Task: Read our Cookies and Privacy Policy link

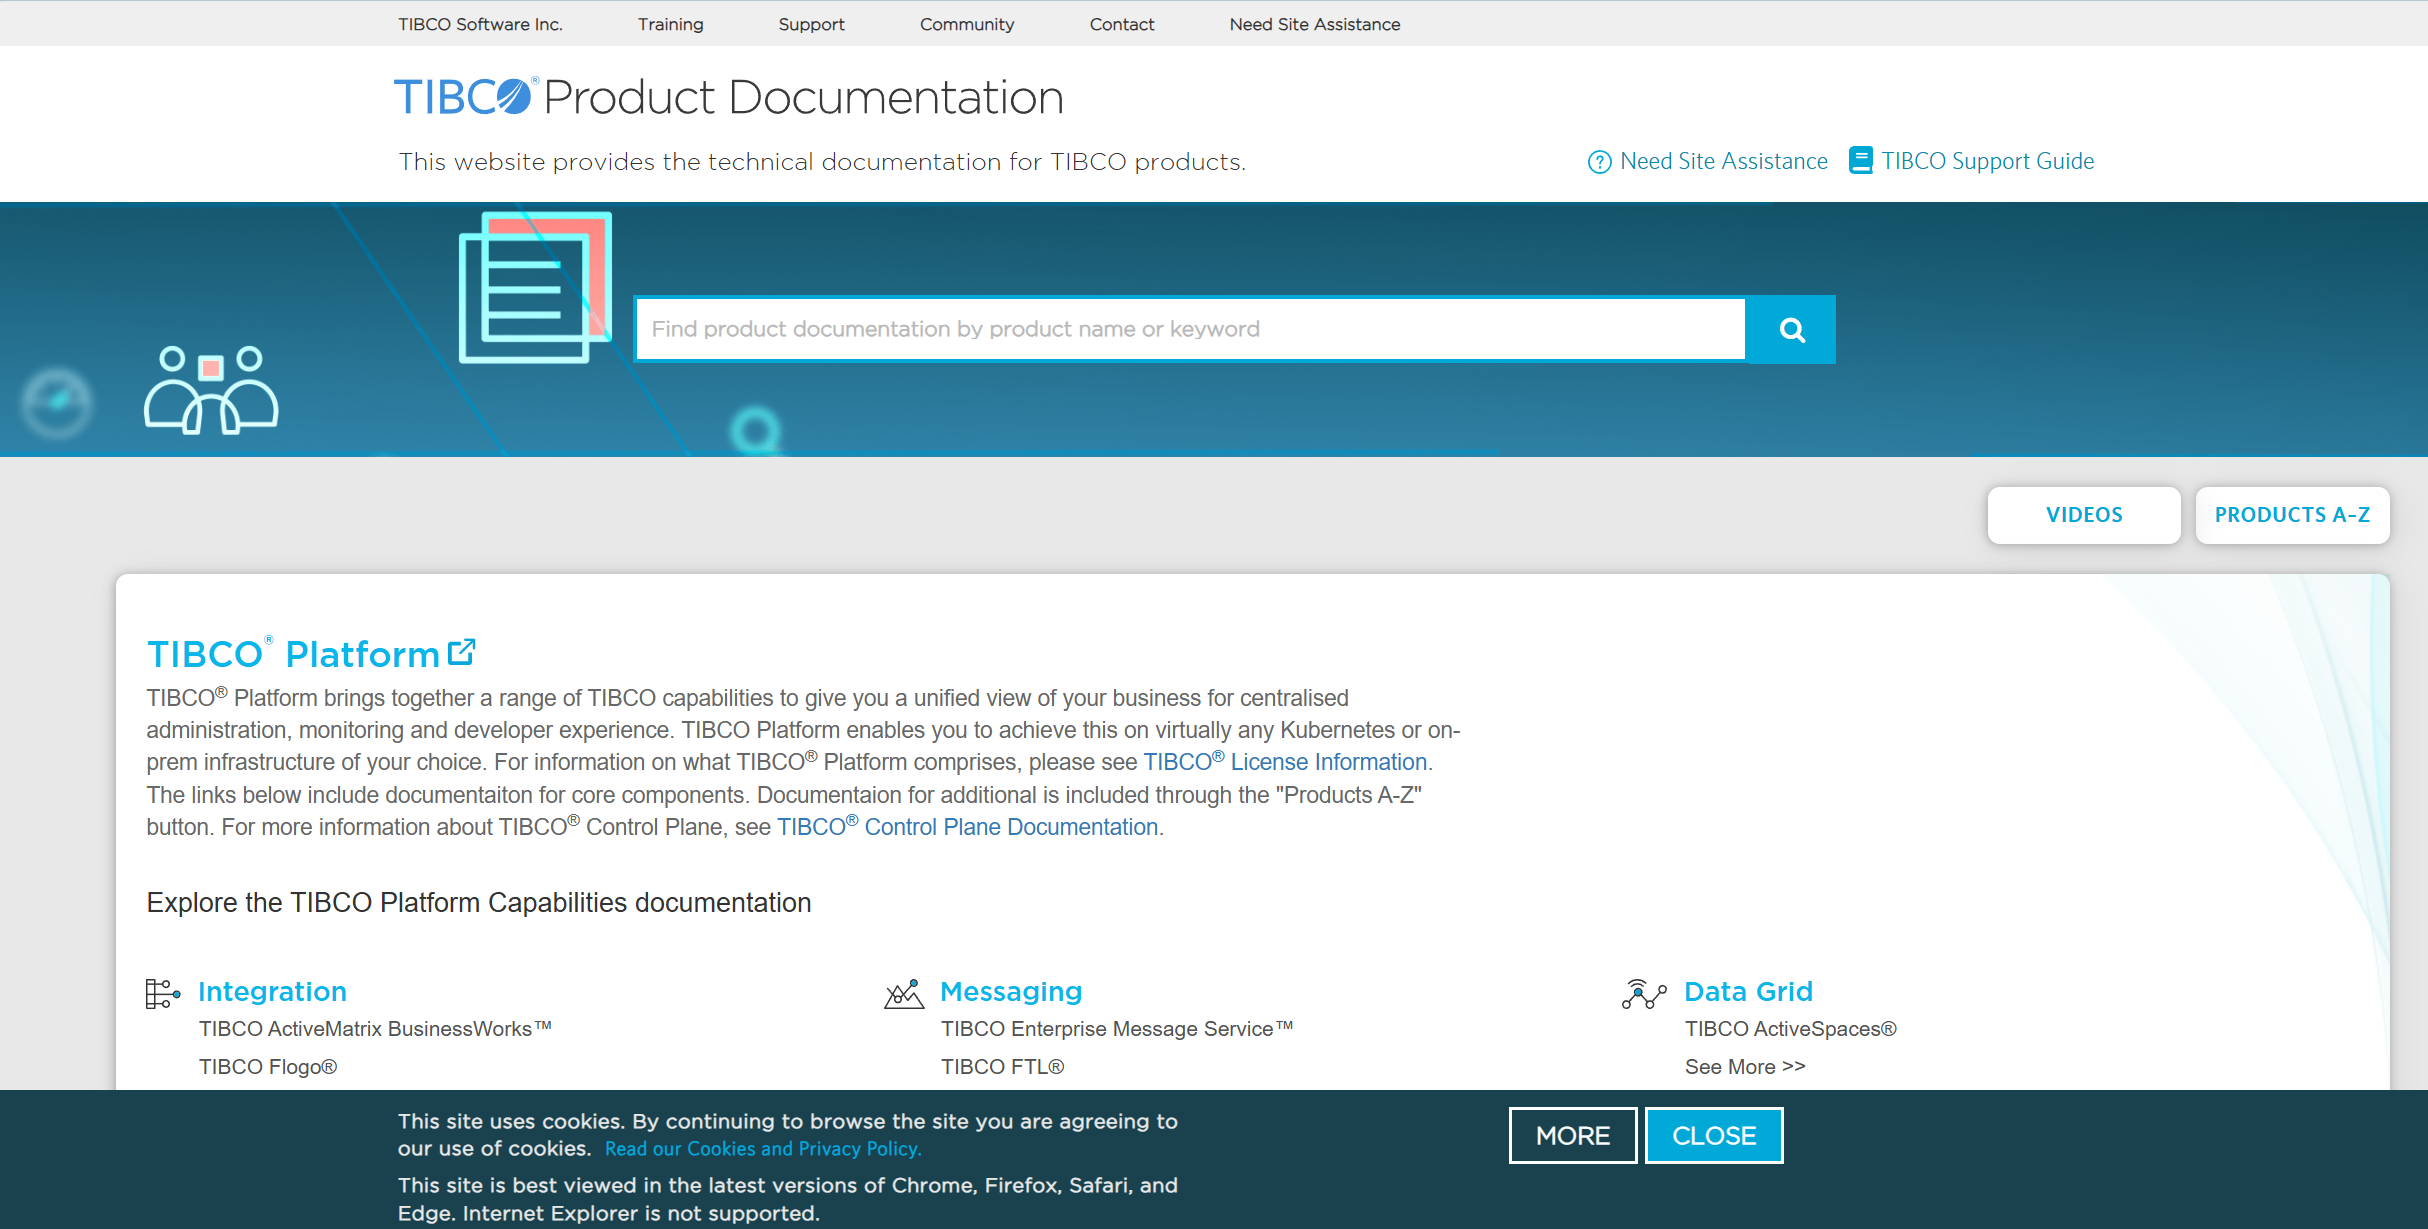Action: 763,1149
